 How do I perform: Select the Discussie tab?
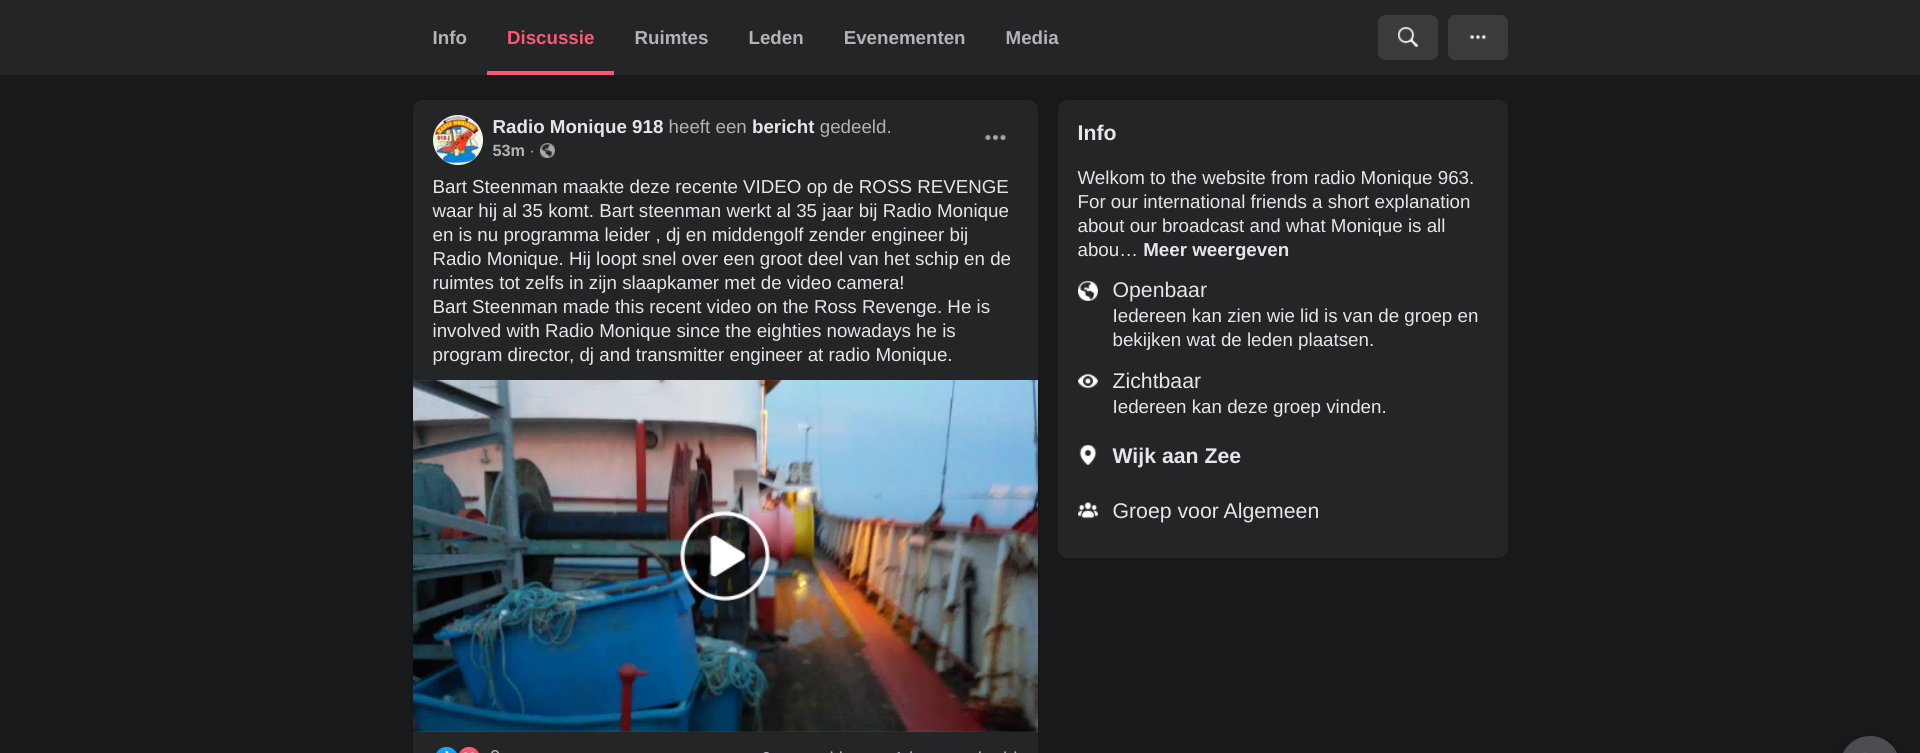[550, 38]
